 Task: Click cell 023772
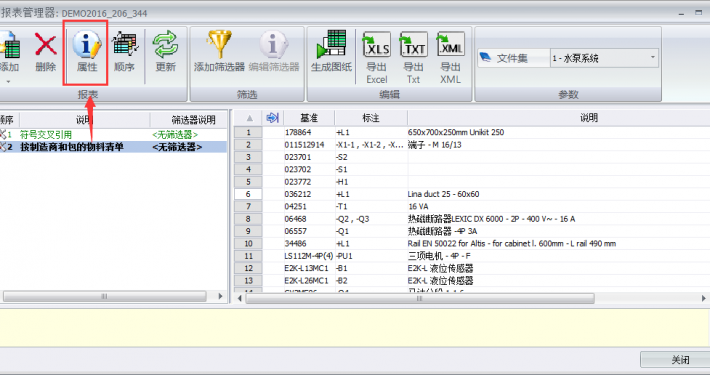pos(297,182)
